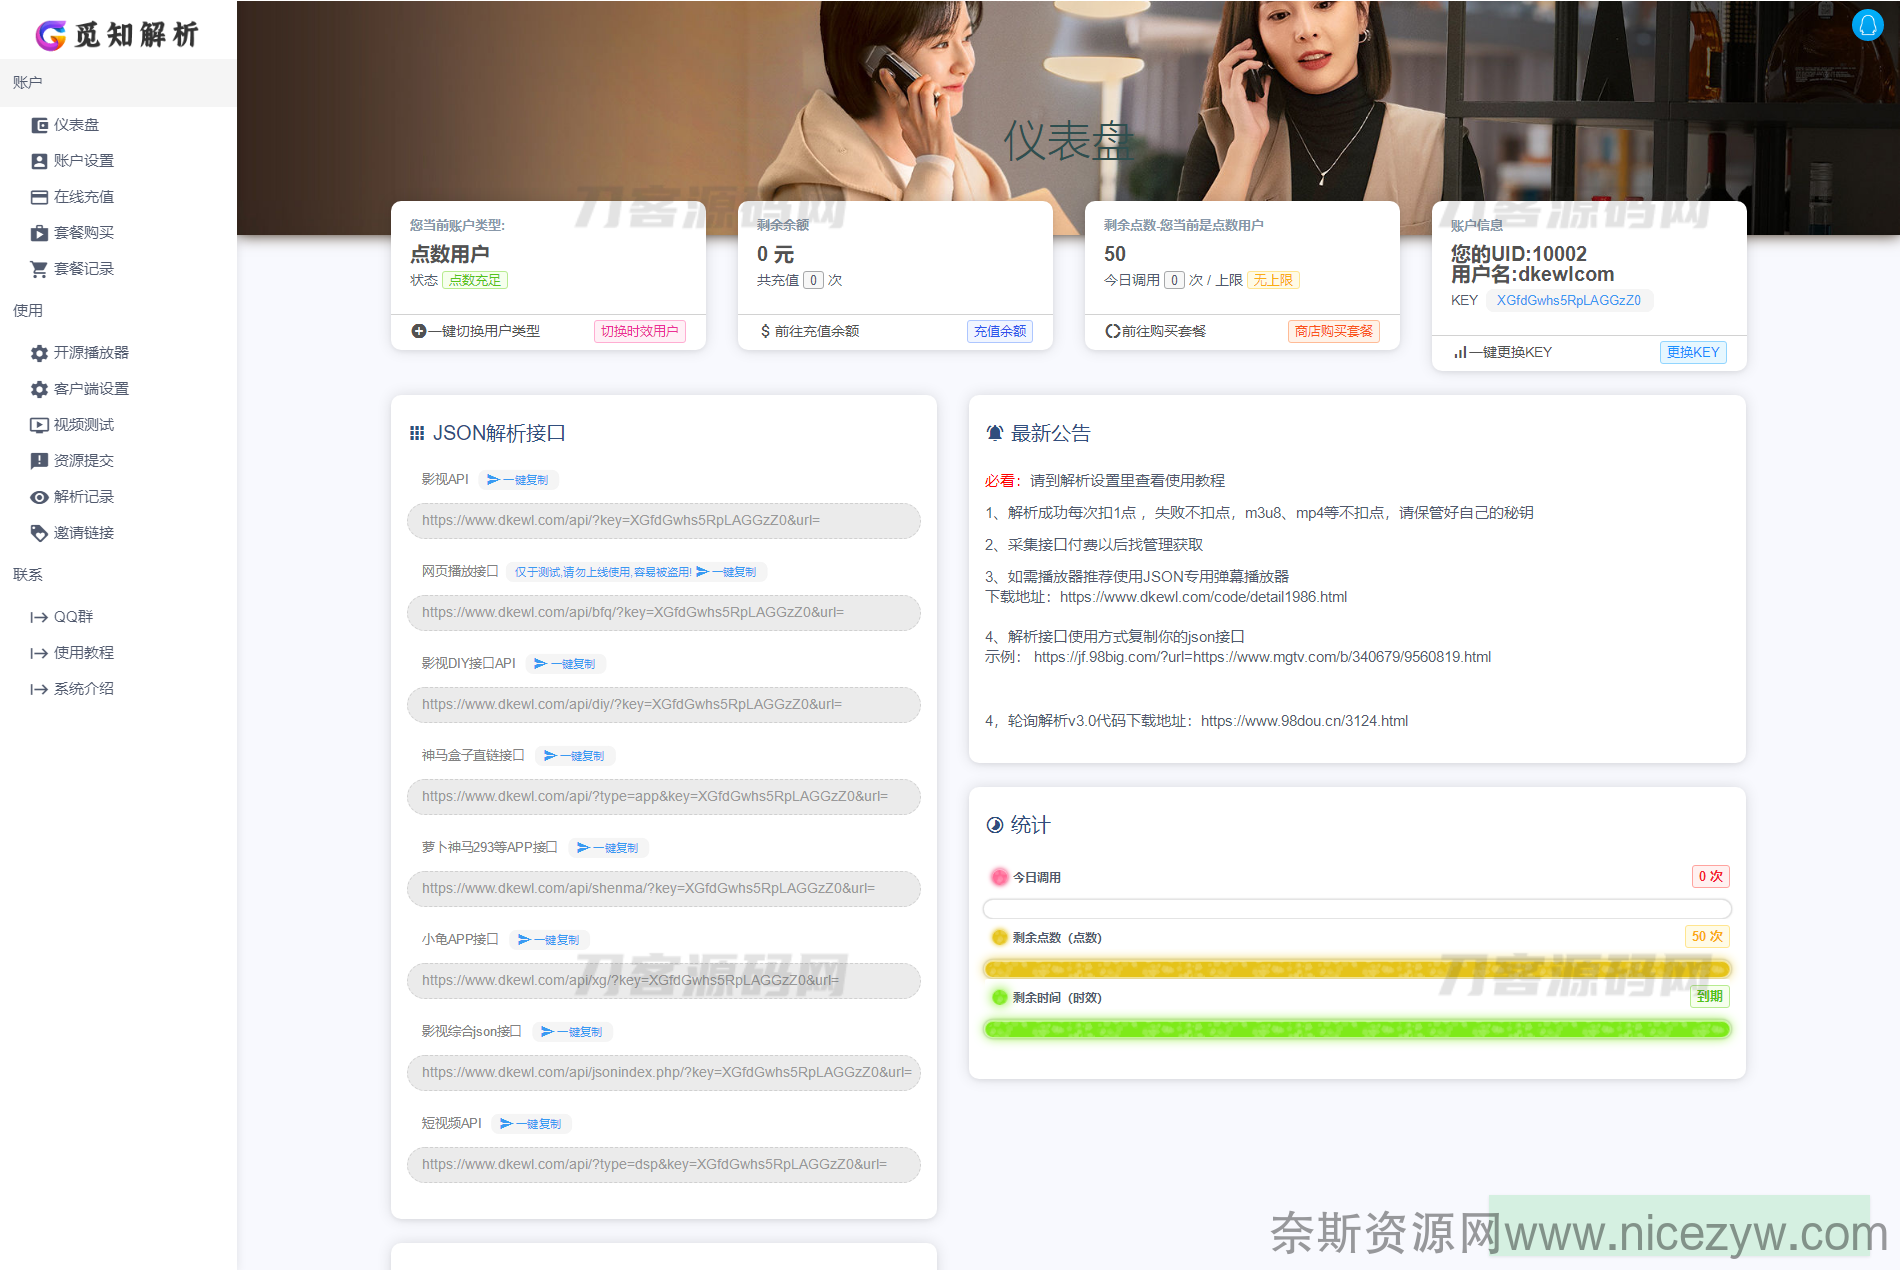Click the 更换KEY button
1900x1270 pixels.
click(x=1693, y=352)
